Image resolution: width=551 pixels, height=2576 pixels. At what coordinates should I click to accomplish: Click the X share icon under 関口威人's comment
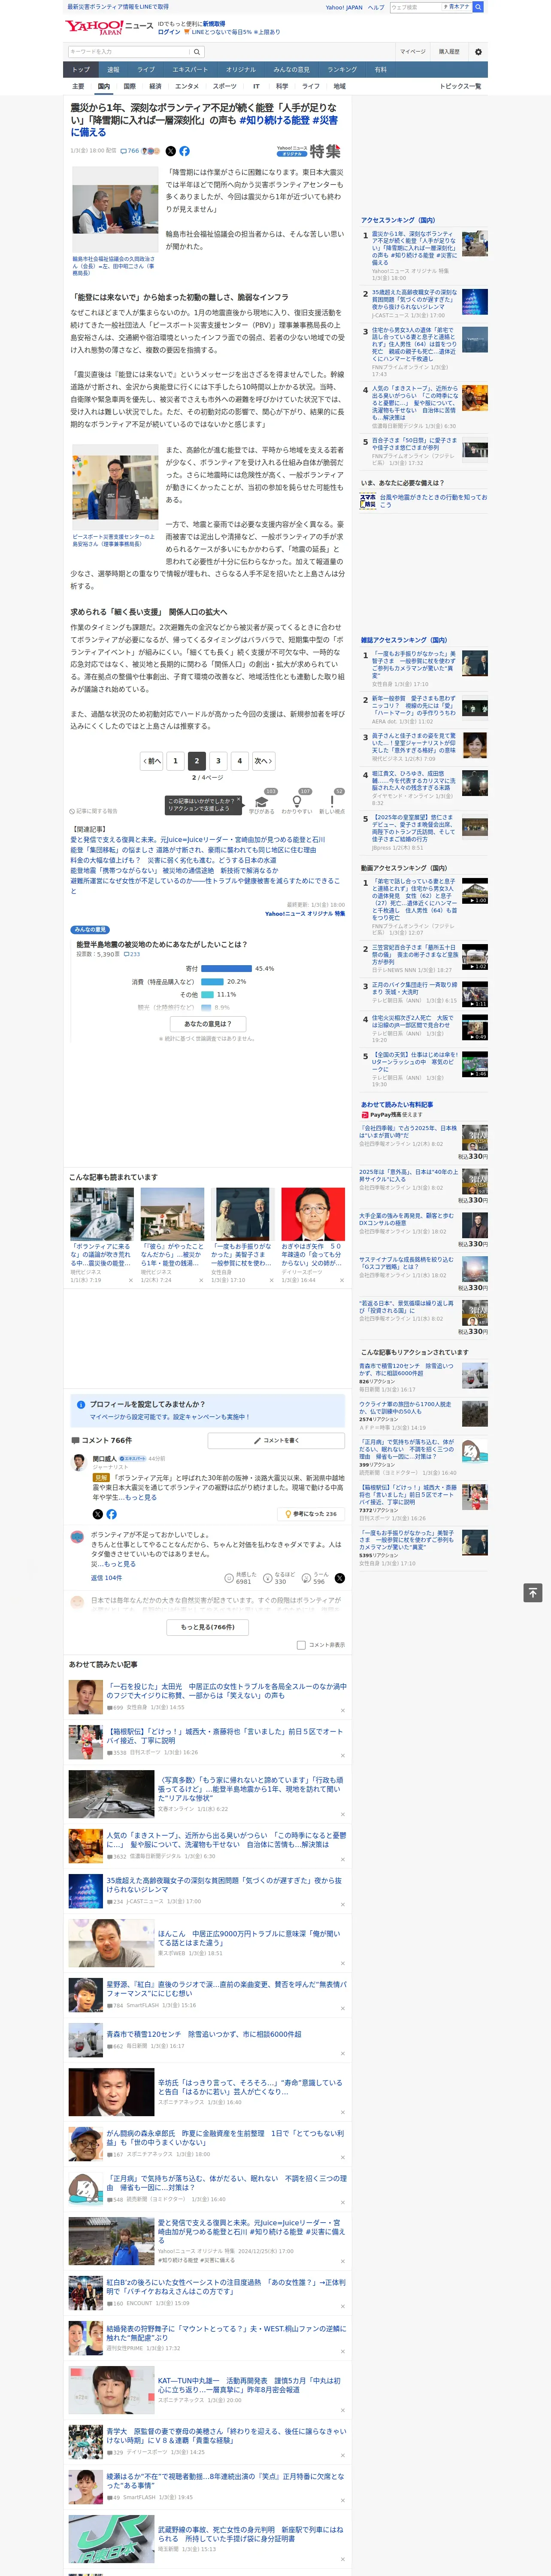(x=97, y=1514)
